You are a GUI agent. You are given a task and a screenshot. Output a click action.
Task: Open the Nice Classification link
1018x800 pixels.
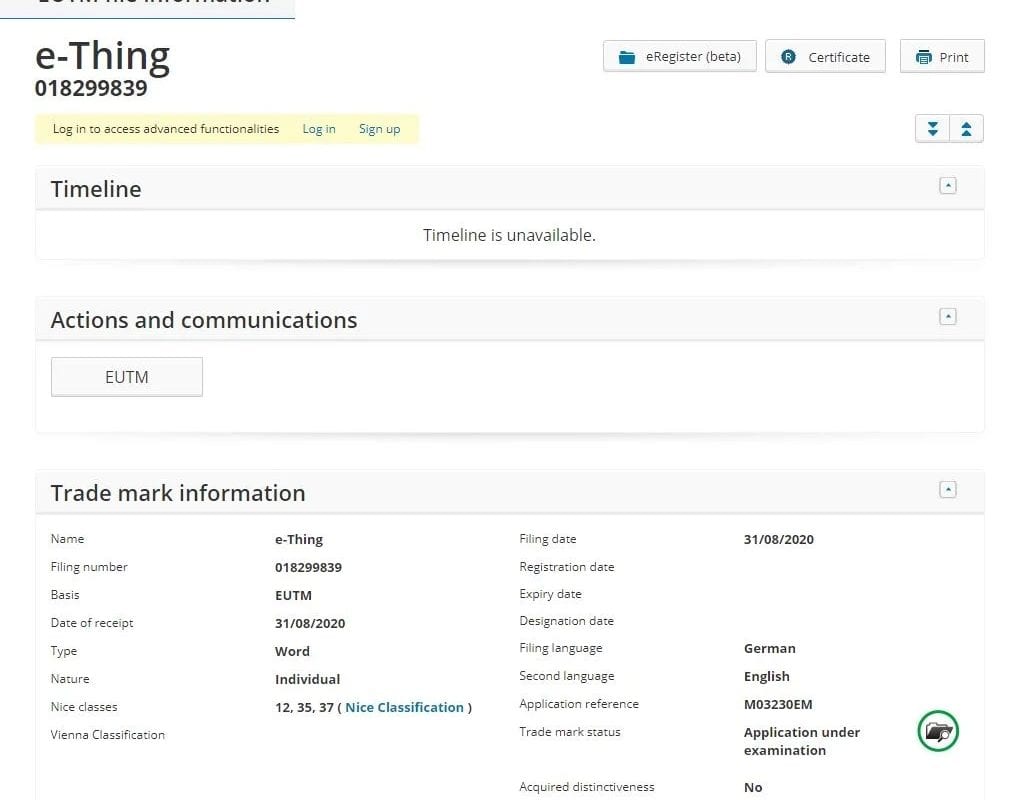click(404, 707)
